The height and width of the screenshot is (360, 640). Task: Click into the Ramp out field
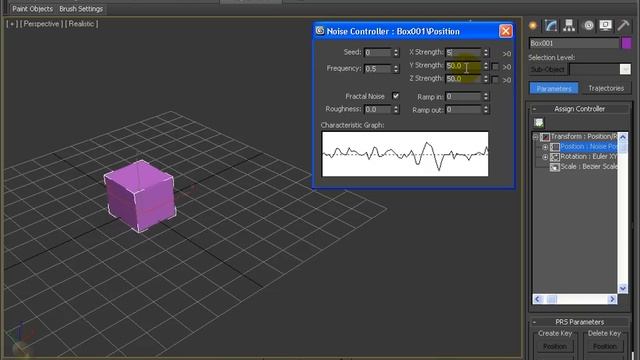pyautogui.click(x=464, y=110)
